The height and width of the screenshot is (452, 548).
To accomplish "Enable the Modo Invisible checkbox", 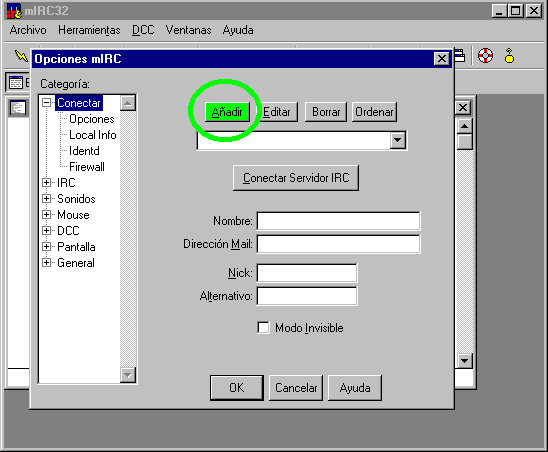I will 263,328.
